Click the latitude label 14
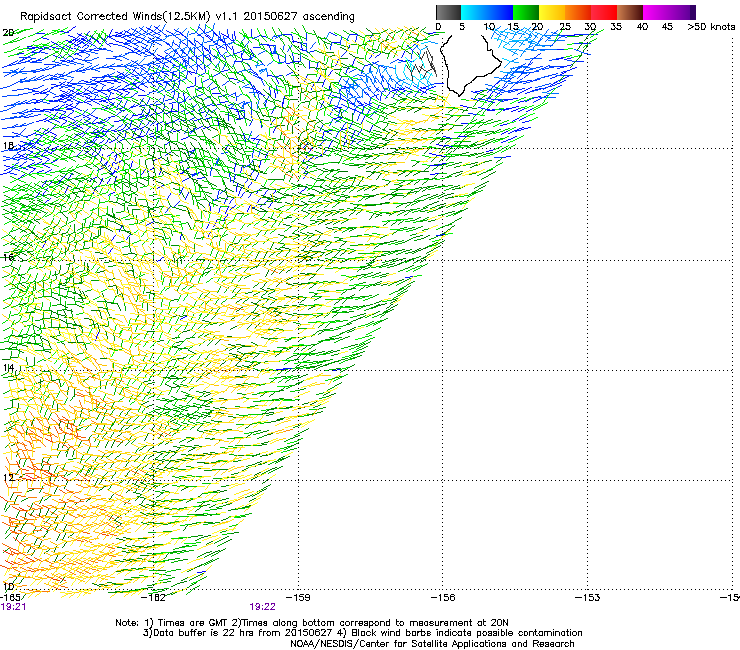This screenshot has width=740, height=650. (8, 368)
